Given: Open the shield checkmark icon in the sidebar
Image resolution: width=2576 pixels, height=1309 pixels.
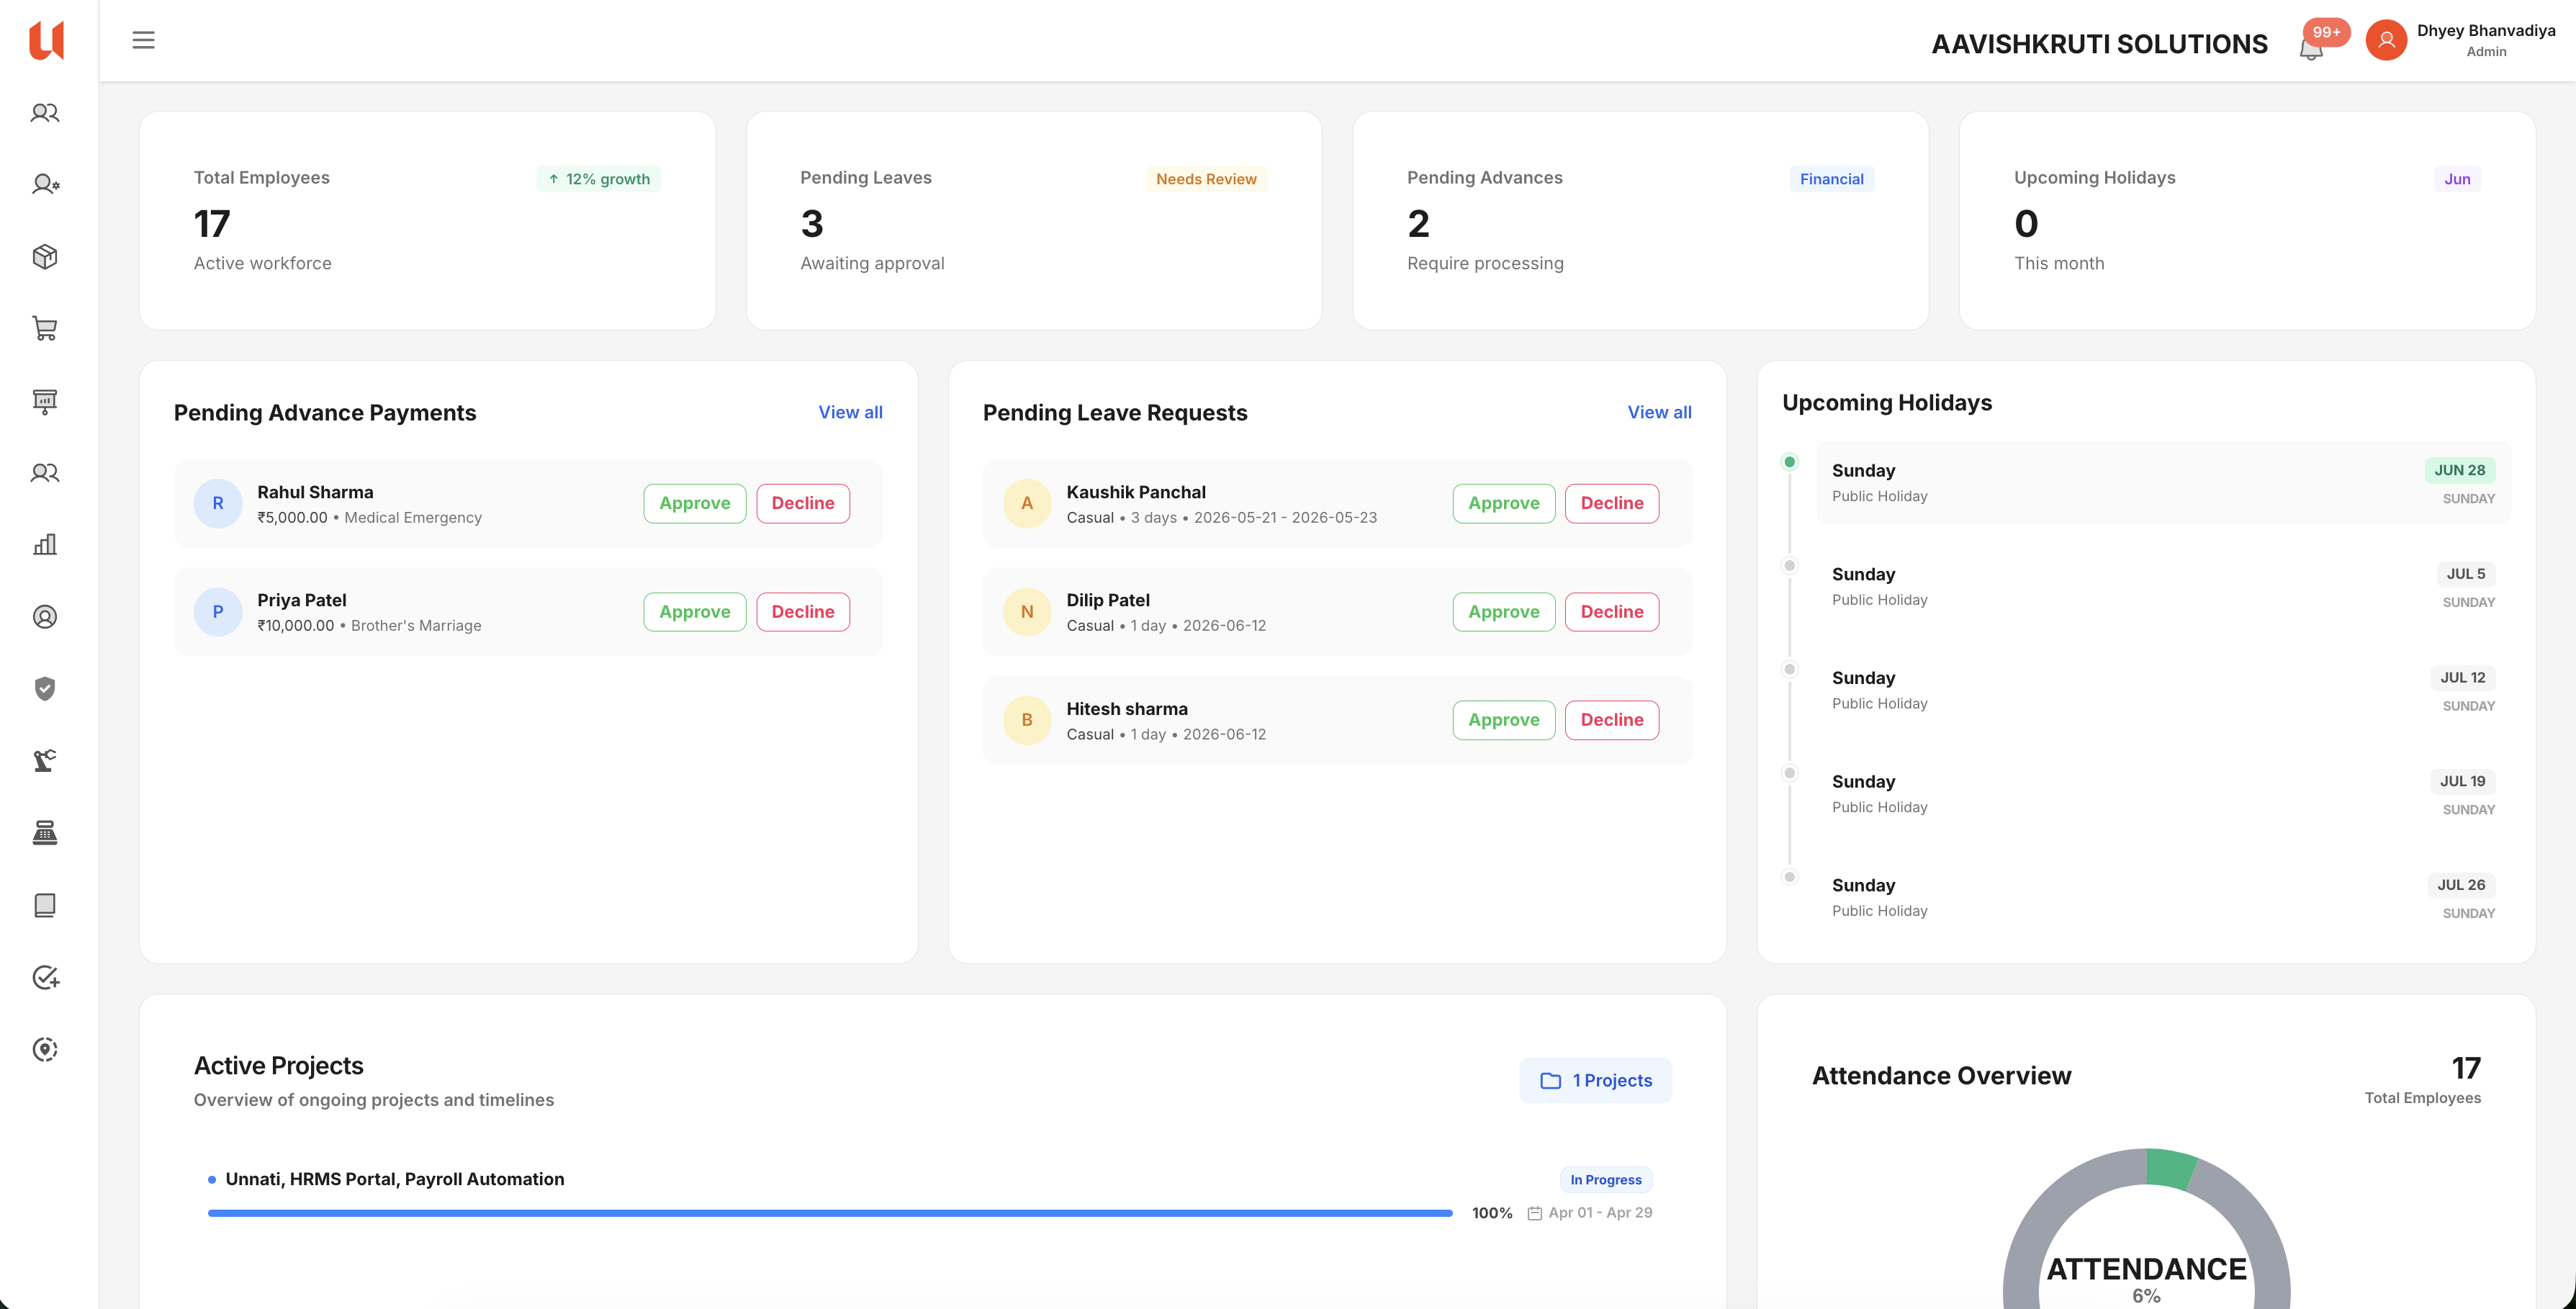Looking at the screenshot, I should click(45, 689).
